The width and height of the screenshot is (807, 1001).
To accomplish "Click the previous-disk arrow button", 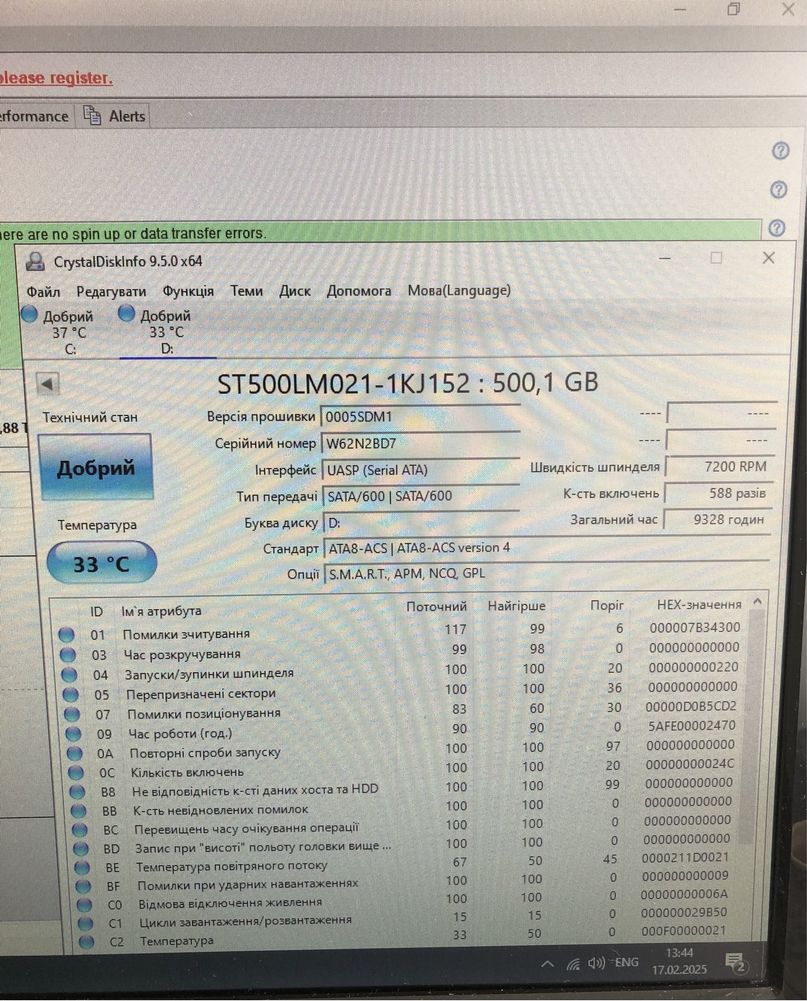I will click(x=47, y=384).
